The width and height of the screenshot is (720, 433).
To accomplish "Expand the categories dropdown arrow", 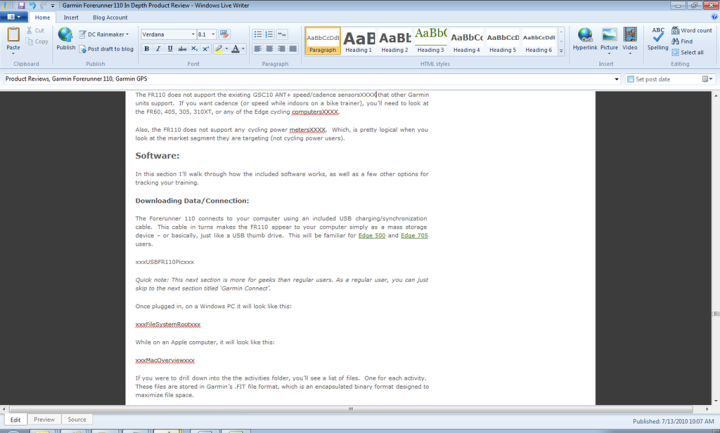I will pyautogui.click(x=616, y=79).
